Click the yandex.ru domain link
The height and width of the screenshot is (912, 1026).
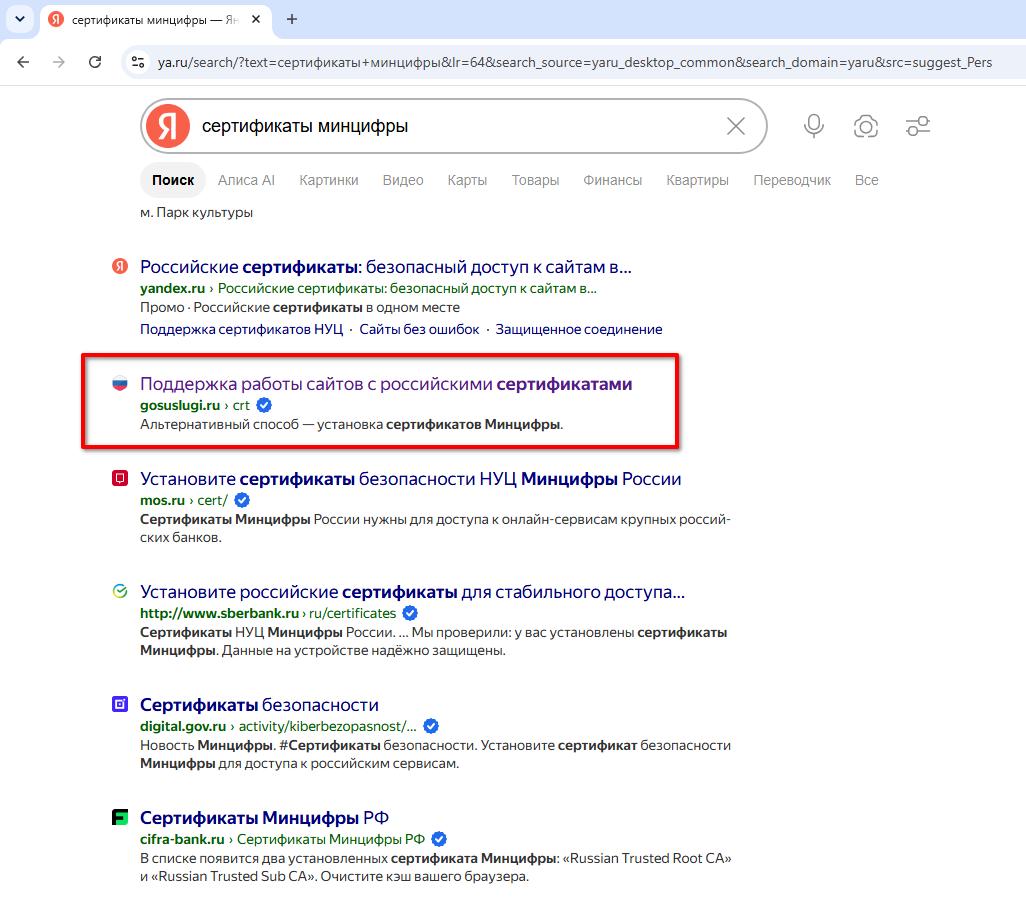point(172,289)
